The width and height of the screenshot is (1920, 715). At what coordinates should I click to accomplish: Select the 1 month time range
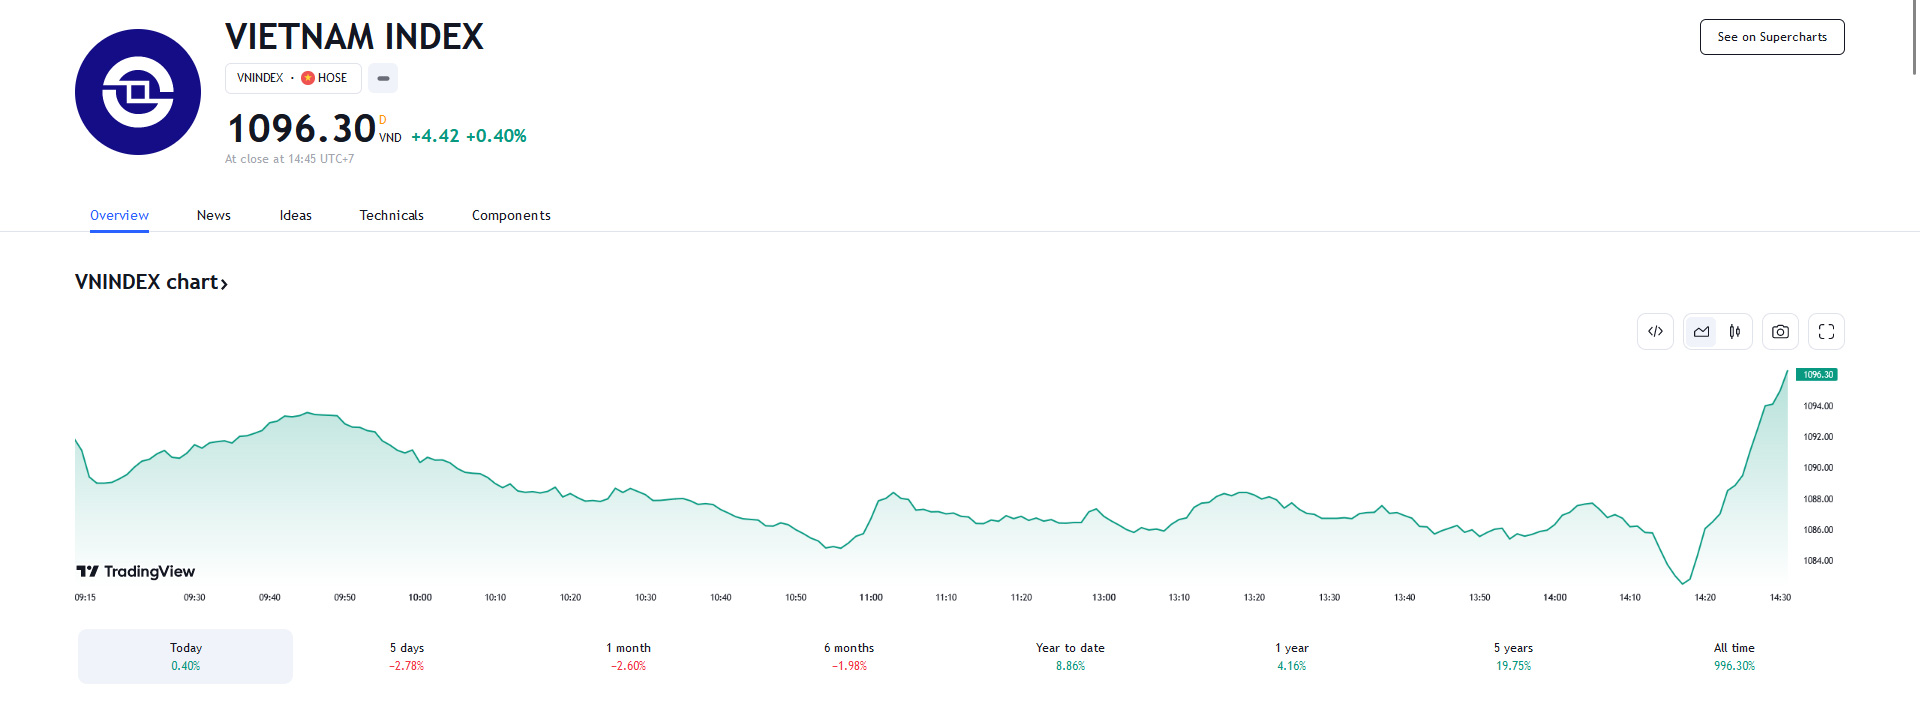click(x=628, y=656)
